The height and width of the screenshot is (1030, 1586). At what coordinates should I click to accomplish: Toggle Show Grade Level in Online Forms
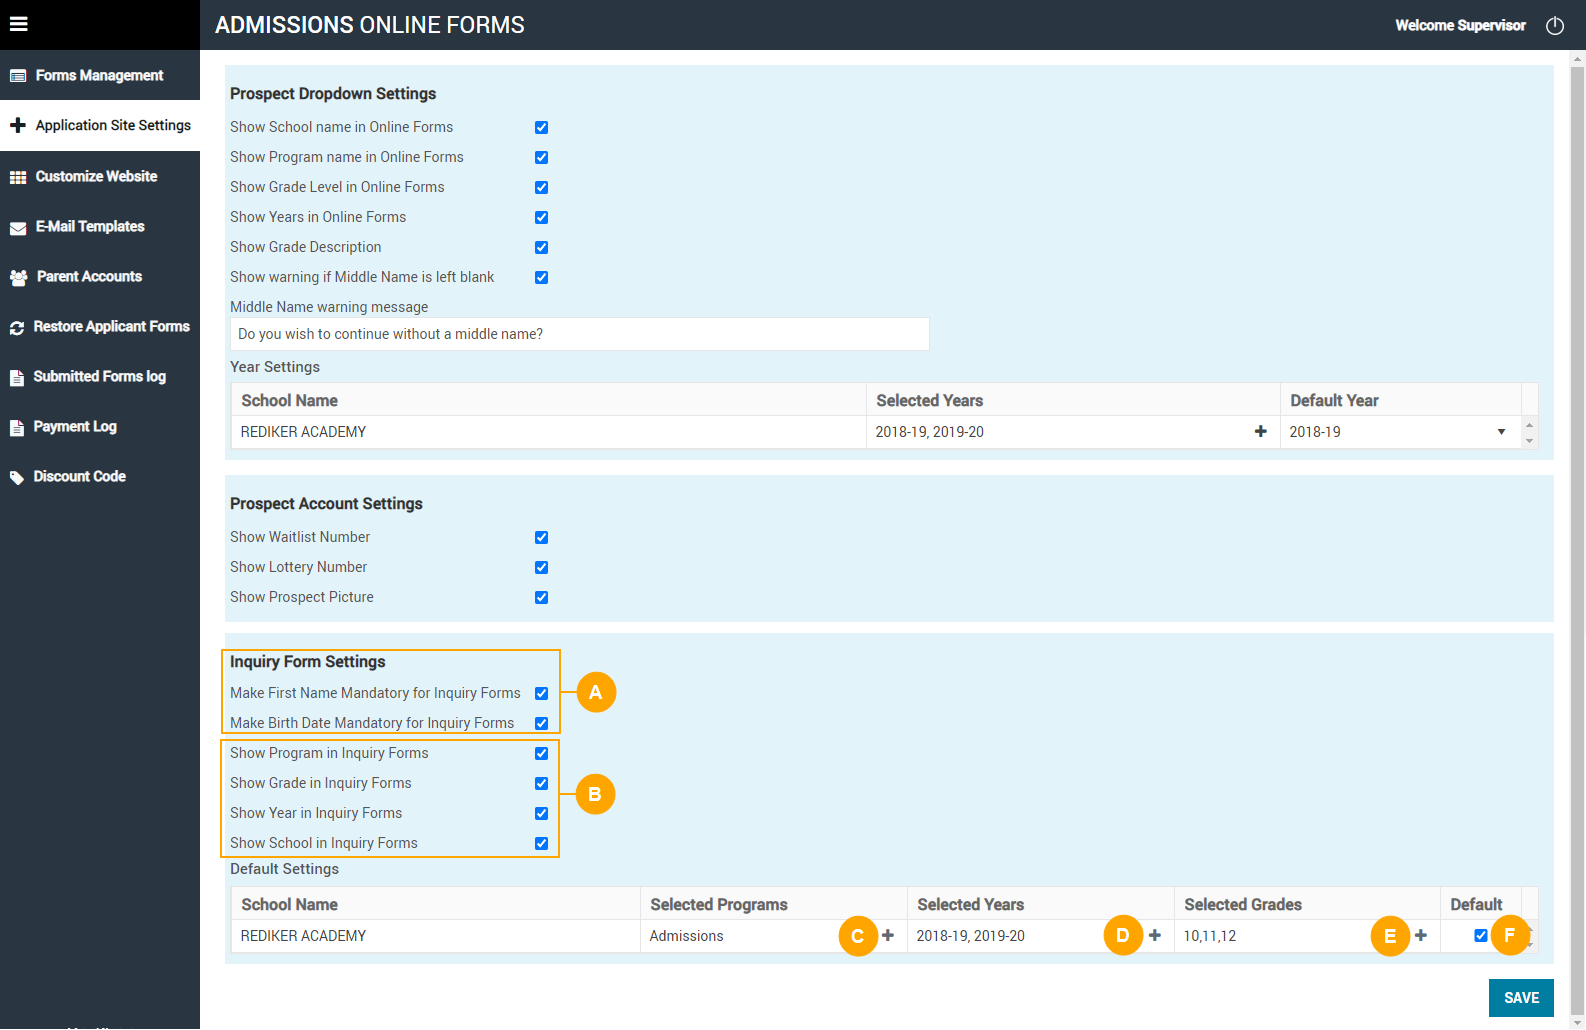click(541, 187)
